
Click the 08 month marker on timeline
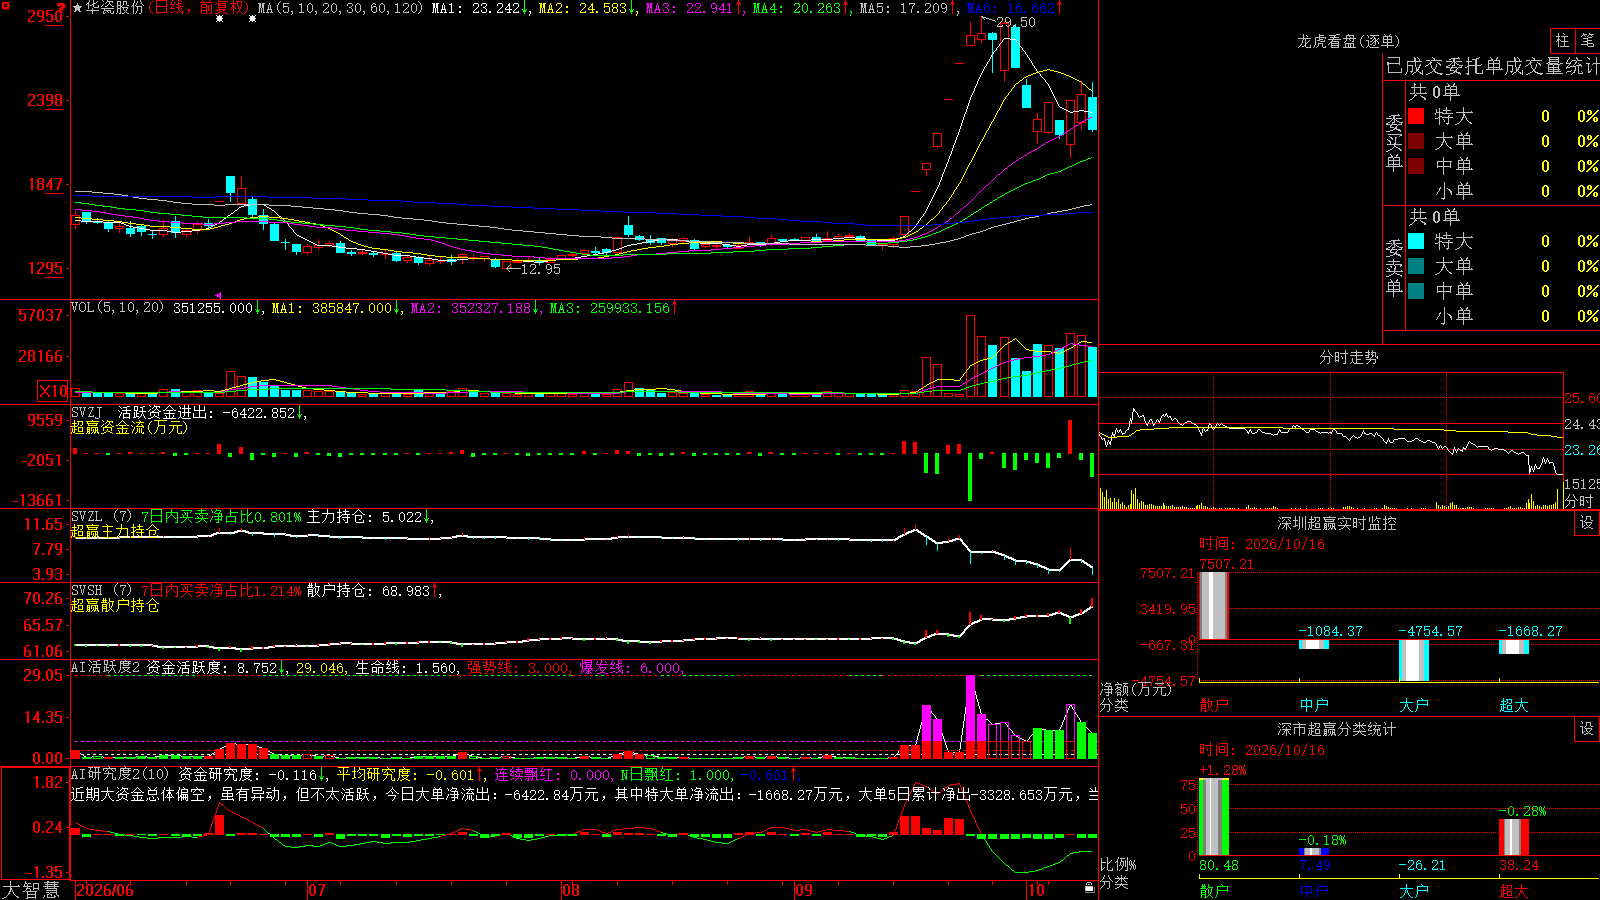pyautogui.click(x=570, y=890)
